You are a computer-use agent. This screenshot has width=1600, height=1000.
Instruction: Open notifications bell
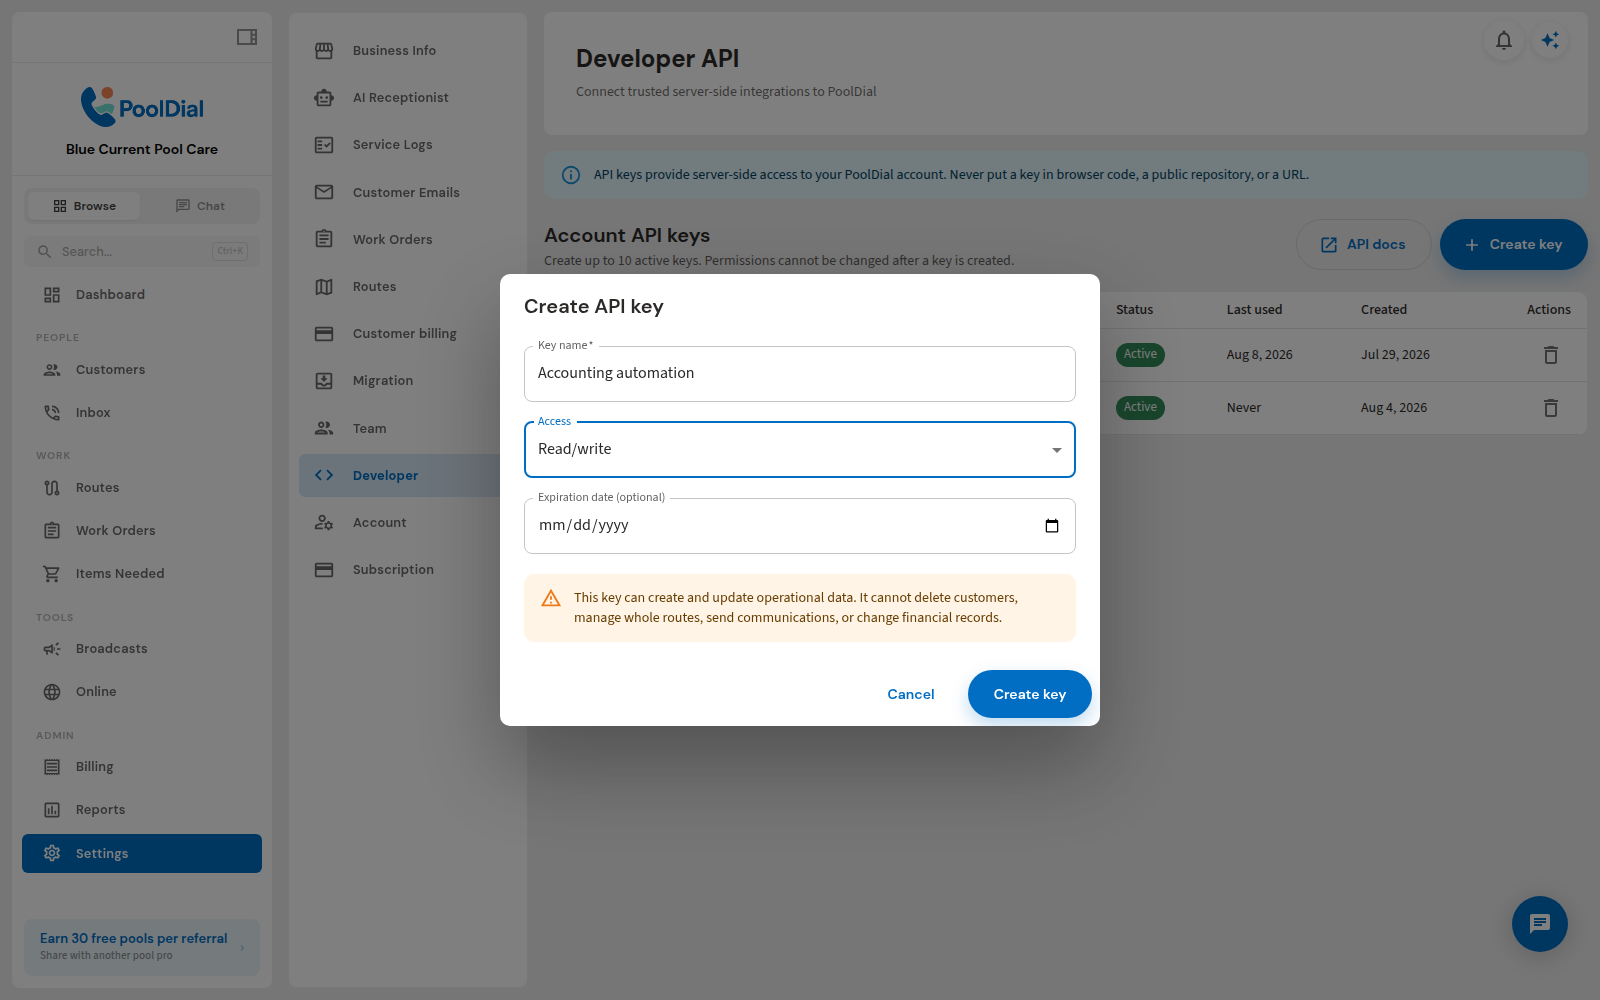coord(1504,40)
